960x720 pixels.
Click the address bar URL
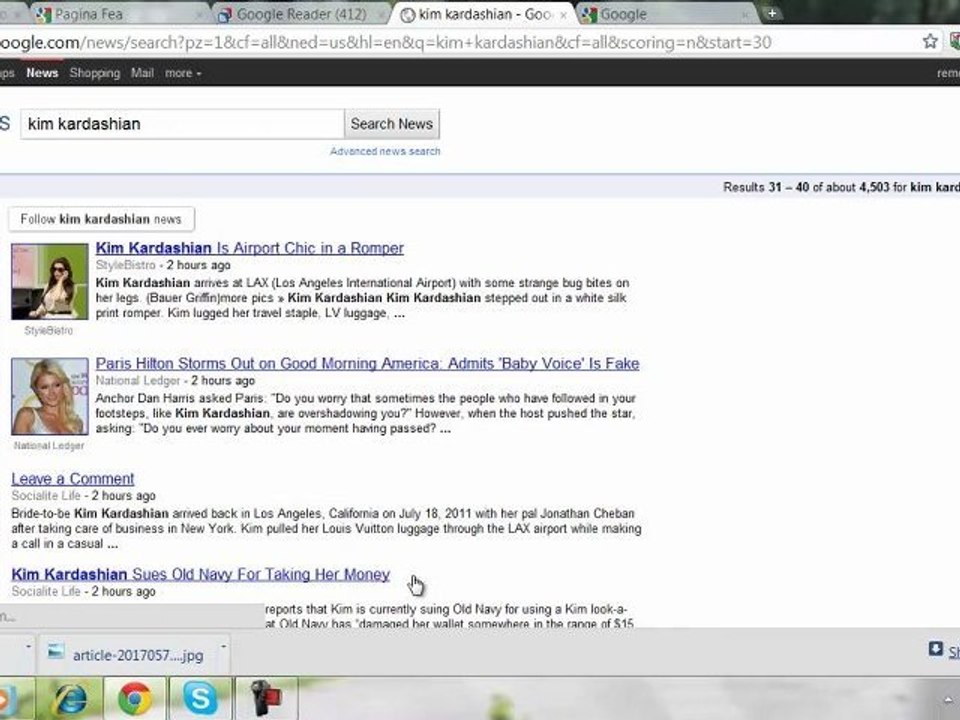386,42
